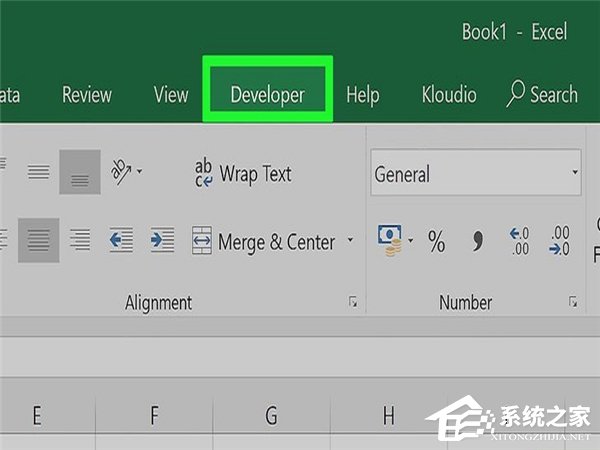
Task: Select column F header
Action: (154, 415)
